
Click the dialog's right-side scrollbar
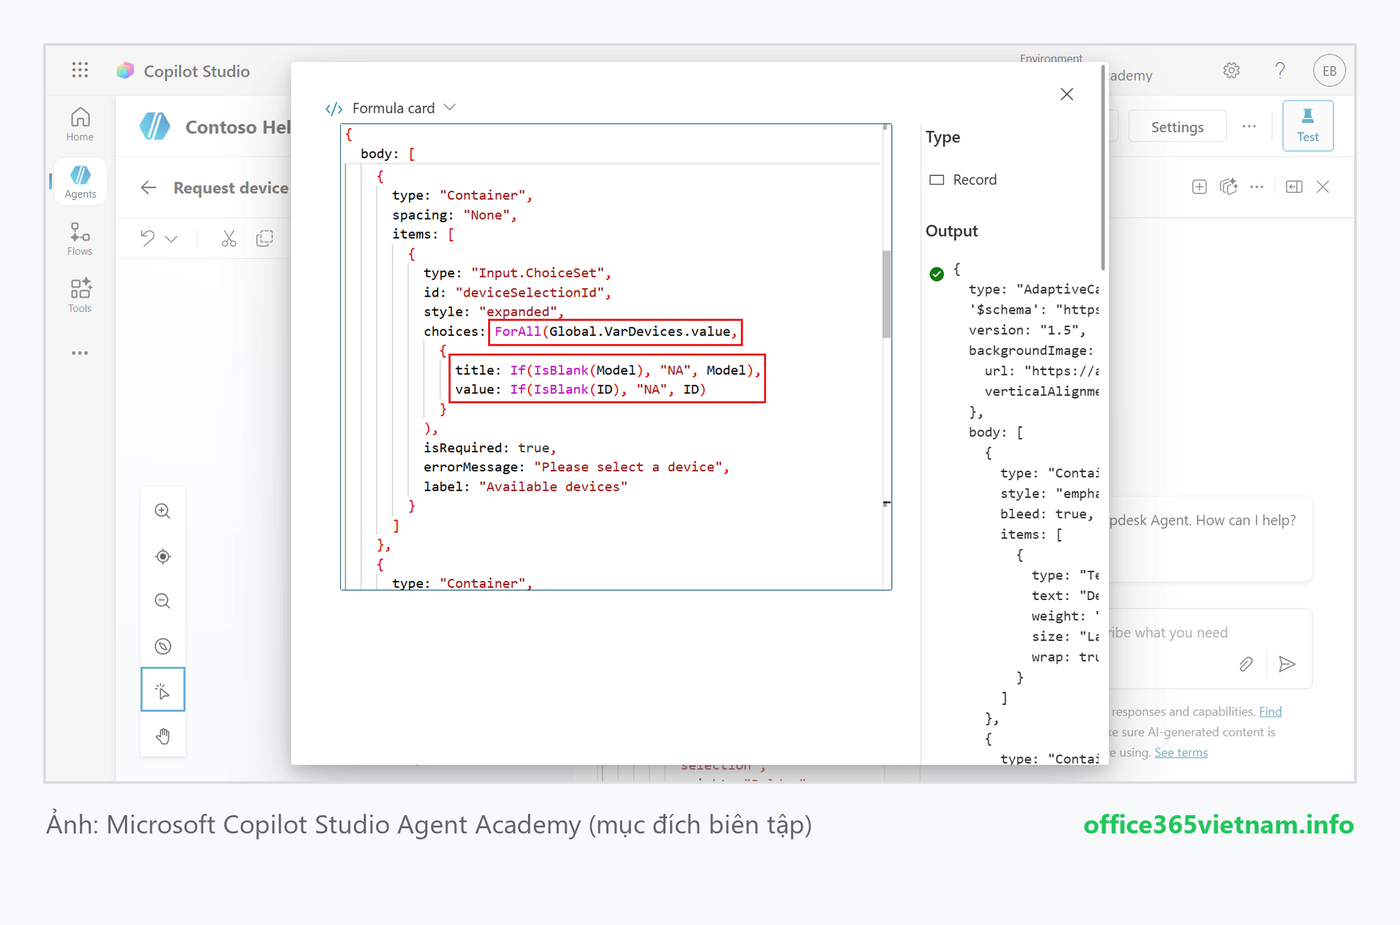click(1104, 168)
